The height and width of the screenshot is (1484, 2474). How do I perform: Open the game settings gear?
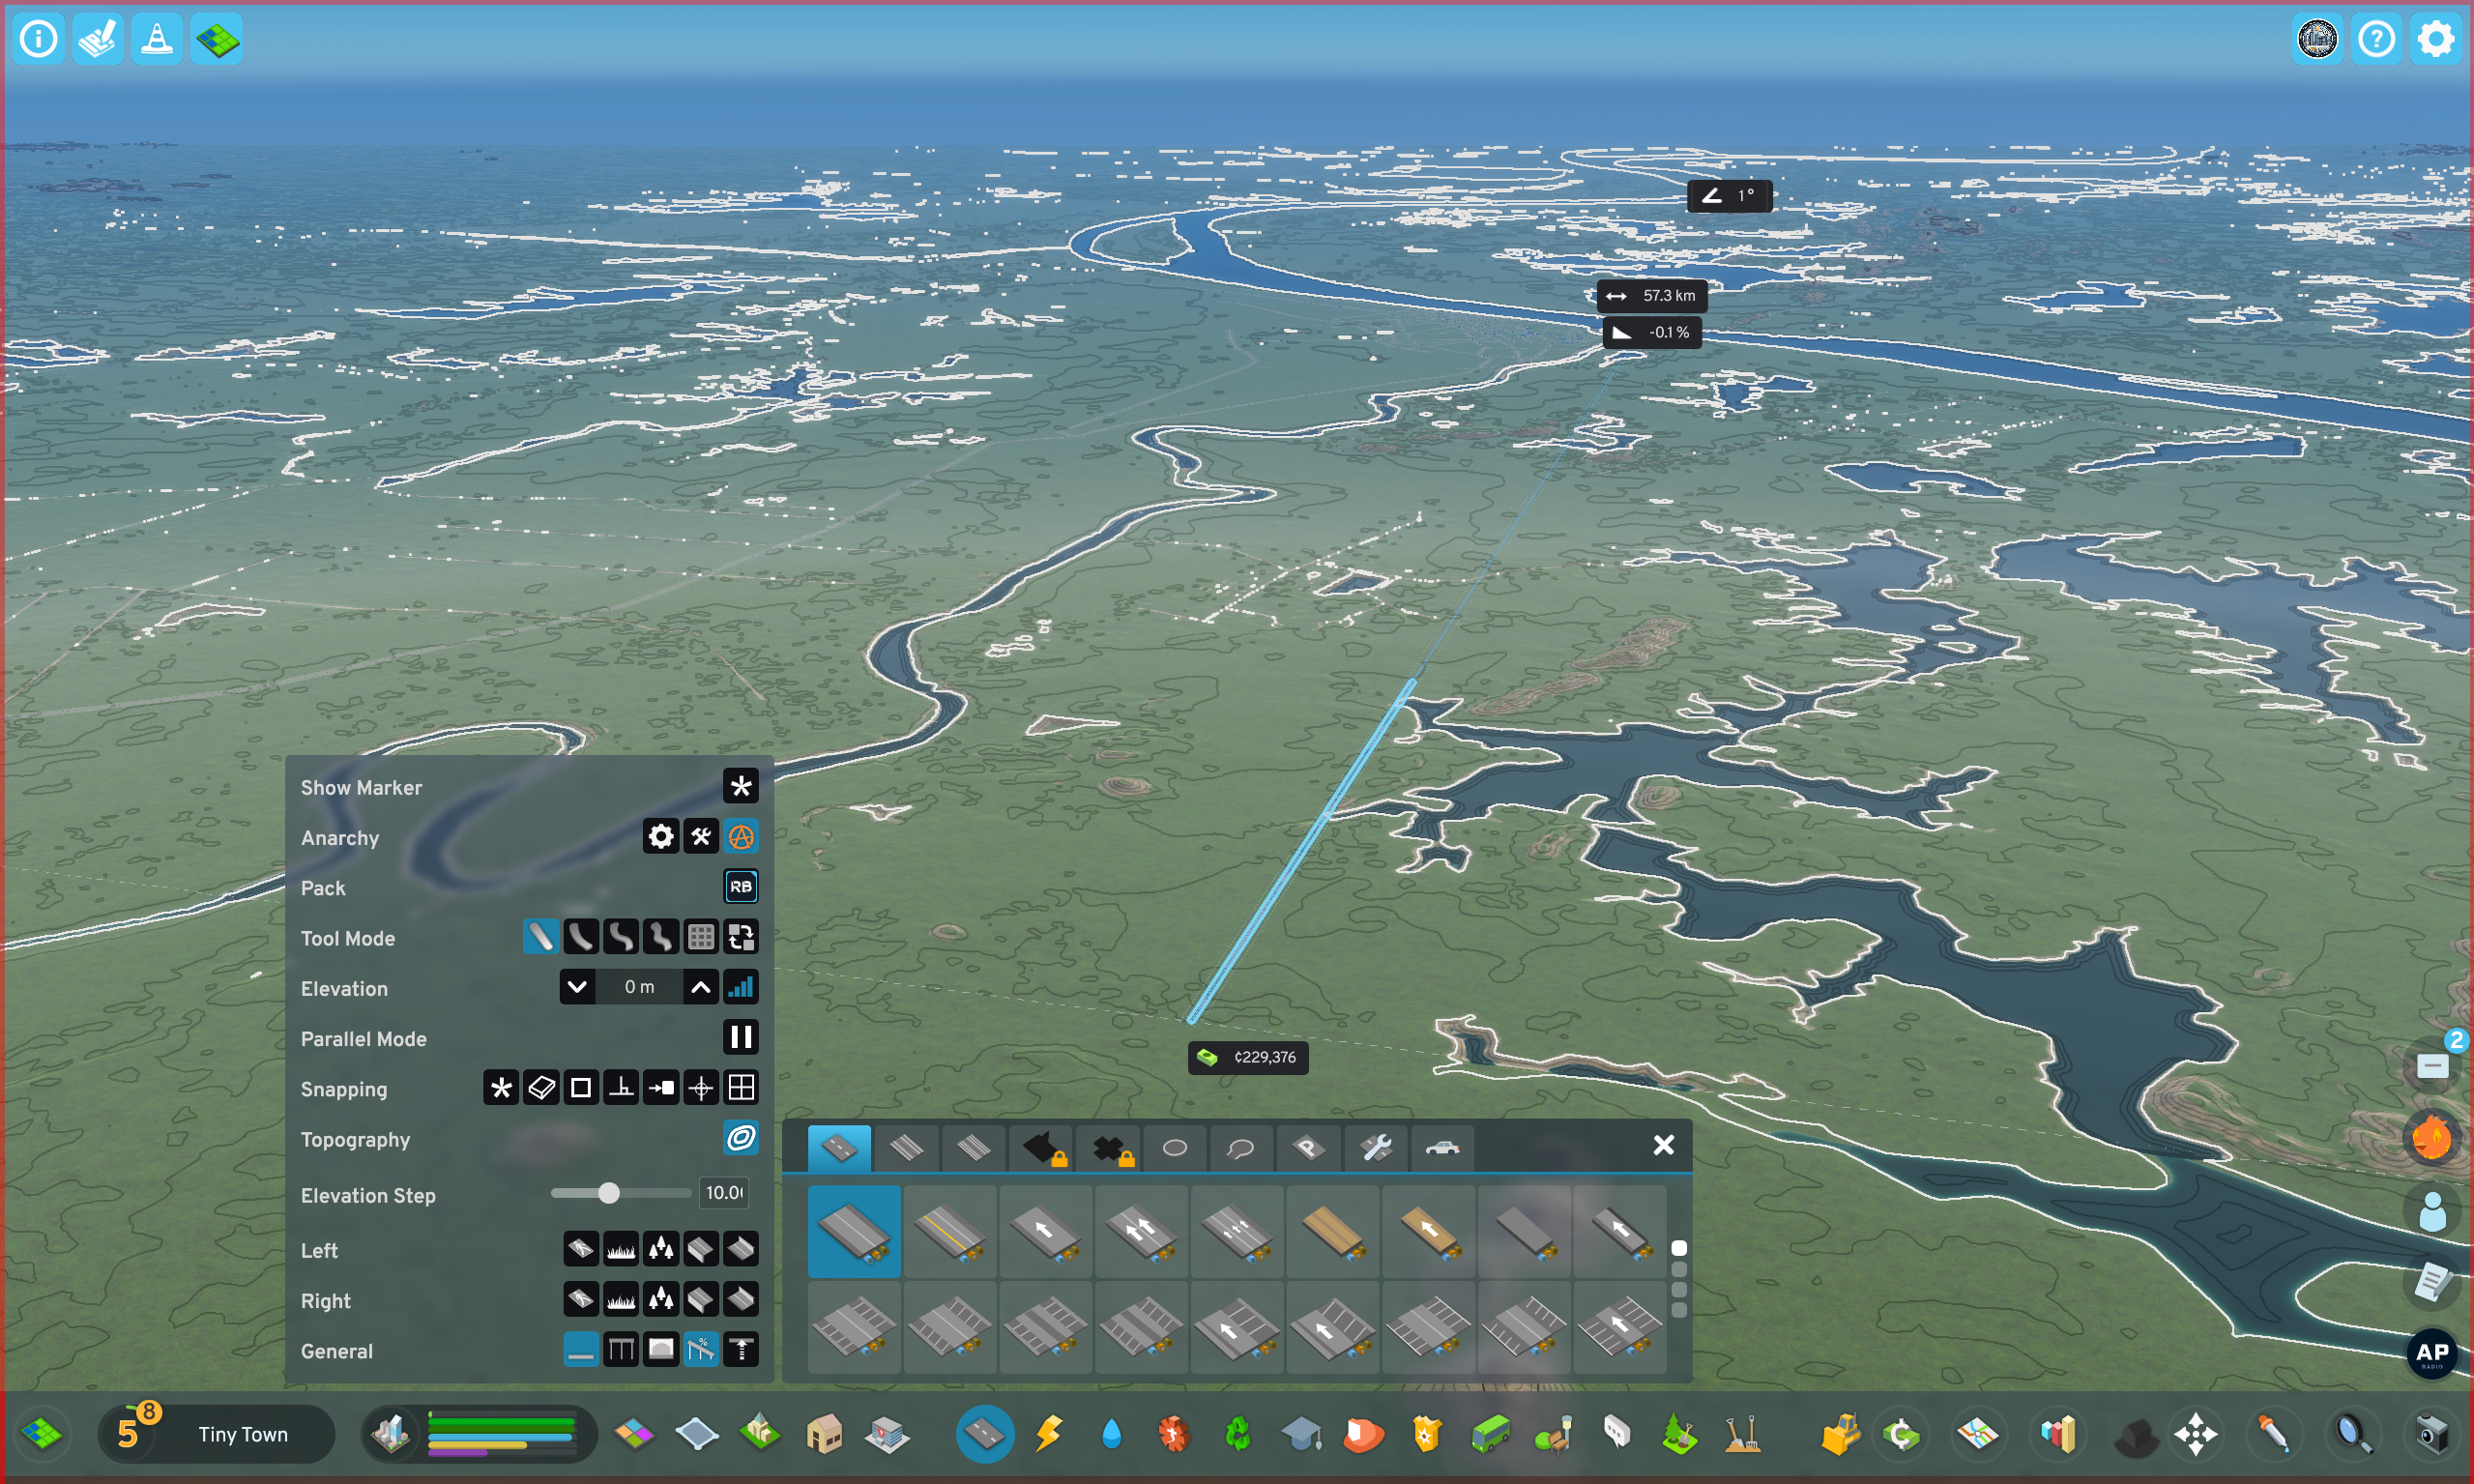(2436, 39)
